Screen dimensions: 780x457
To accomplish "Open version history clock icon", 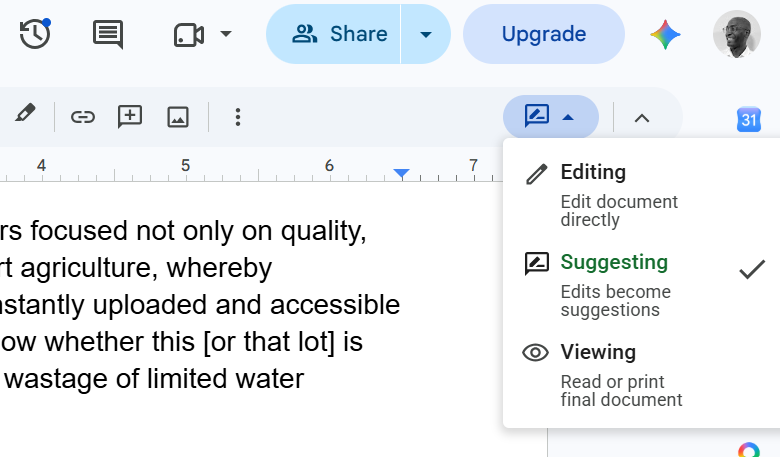I will tap(35, 34).
